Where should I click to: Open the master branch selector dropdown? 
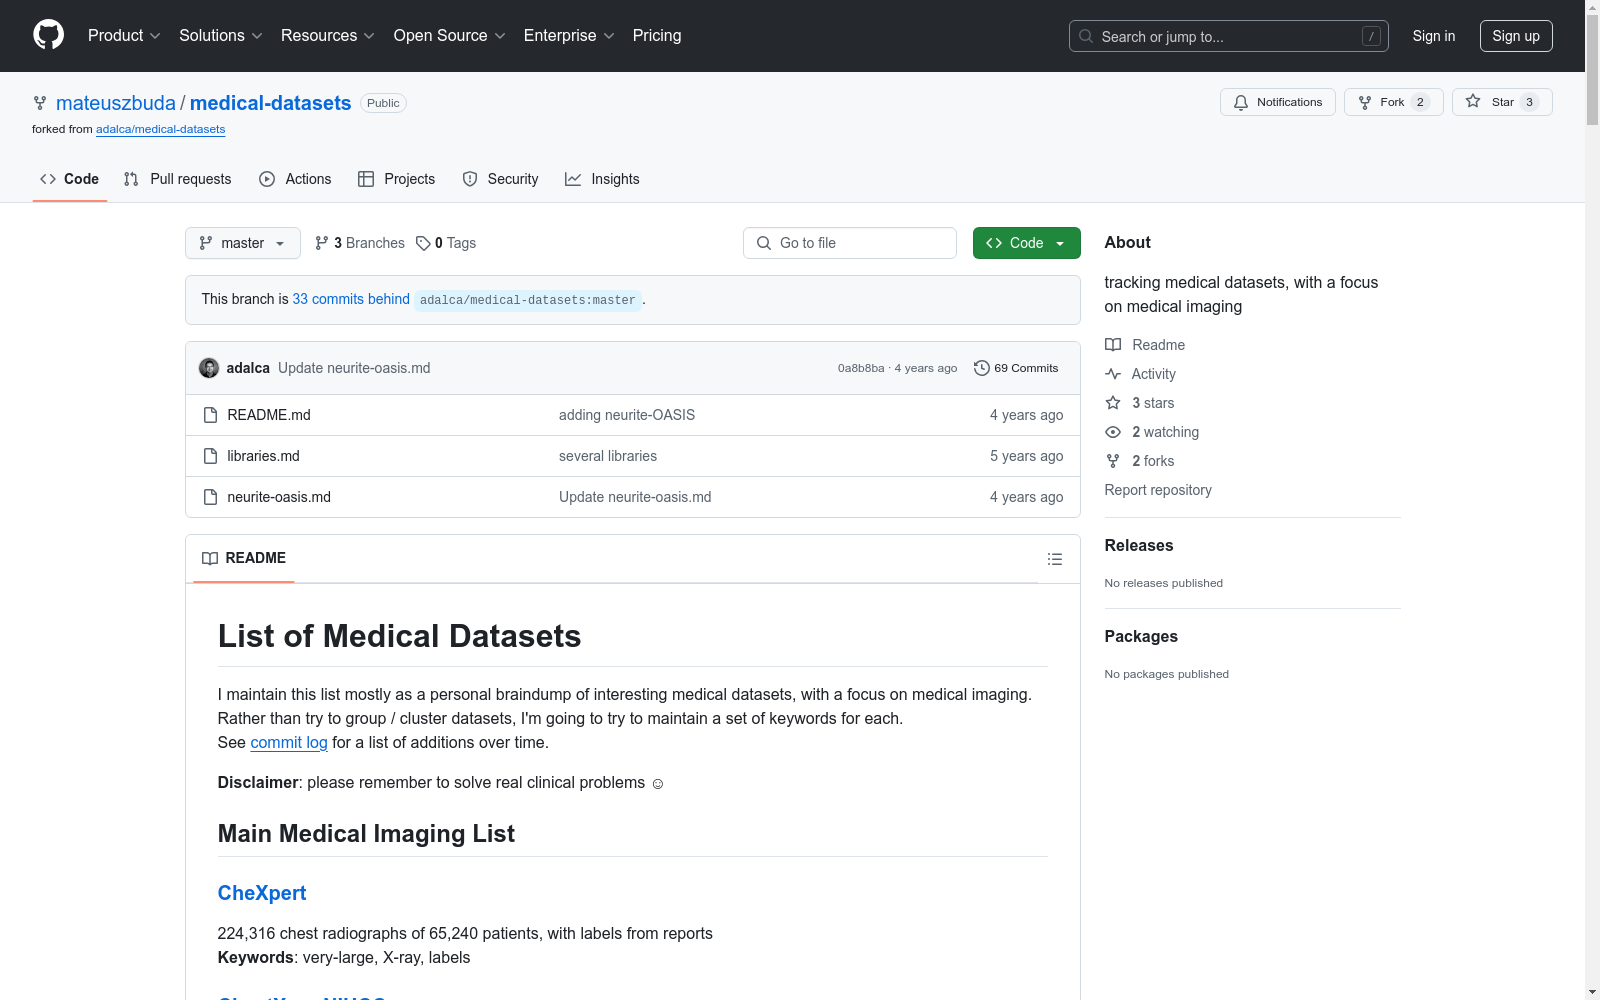tap(243, 243)
